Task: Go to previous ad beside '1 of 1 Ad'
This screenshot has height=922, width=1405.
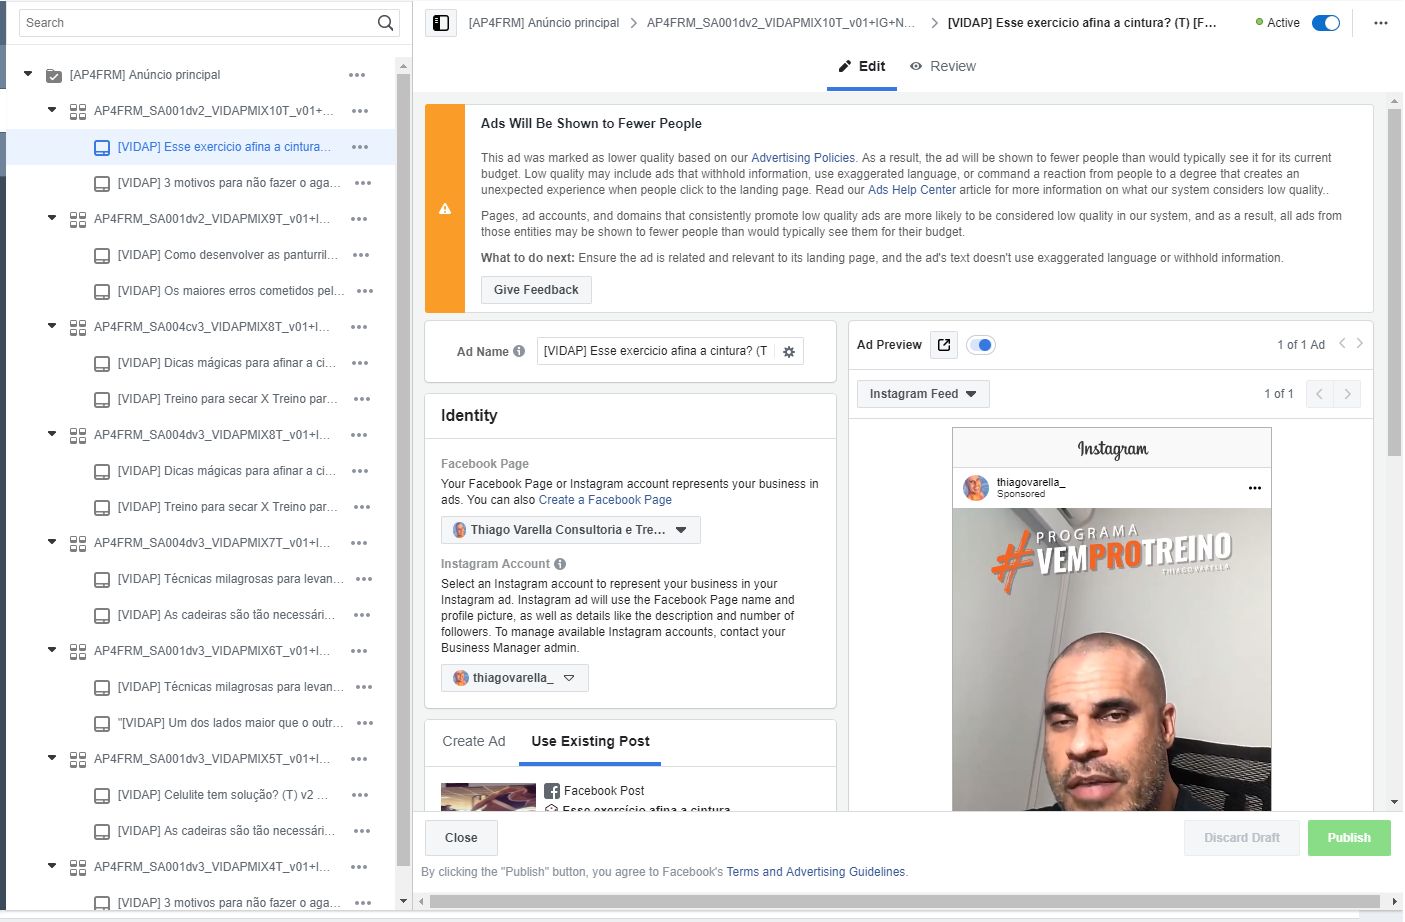Action: [x=1342, y=344]
